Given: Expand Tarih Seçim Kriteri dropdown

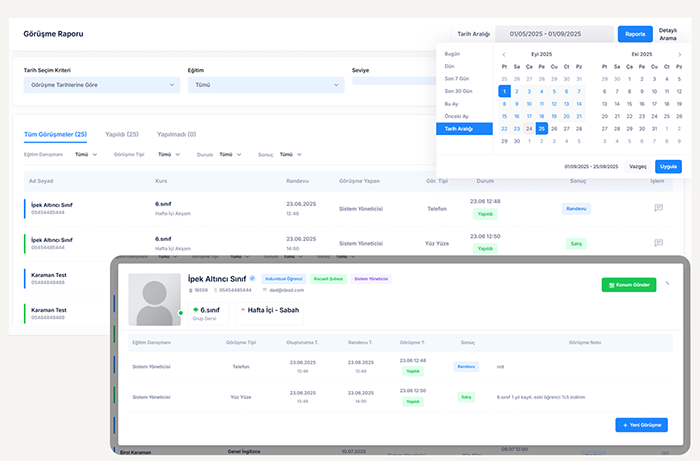Looking at the screenshot, I should 100,85.
